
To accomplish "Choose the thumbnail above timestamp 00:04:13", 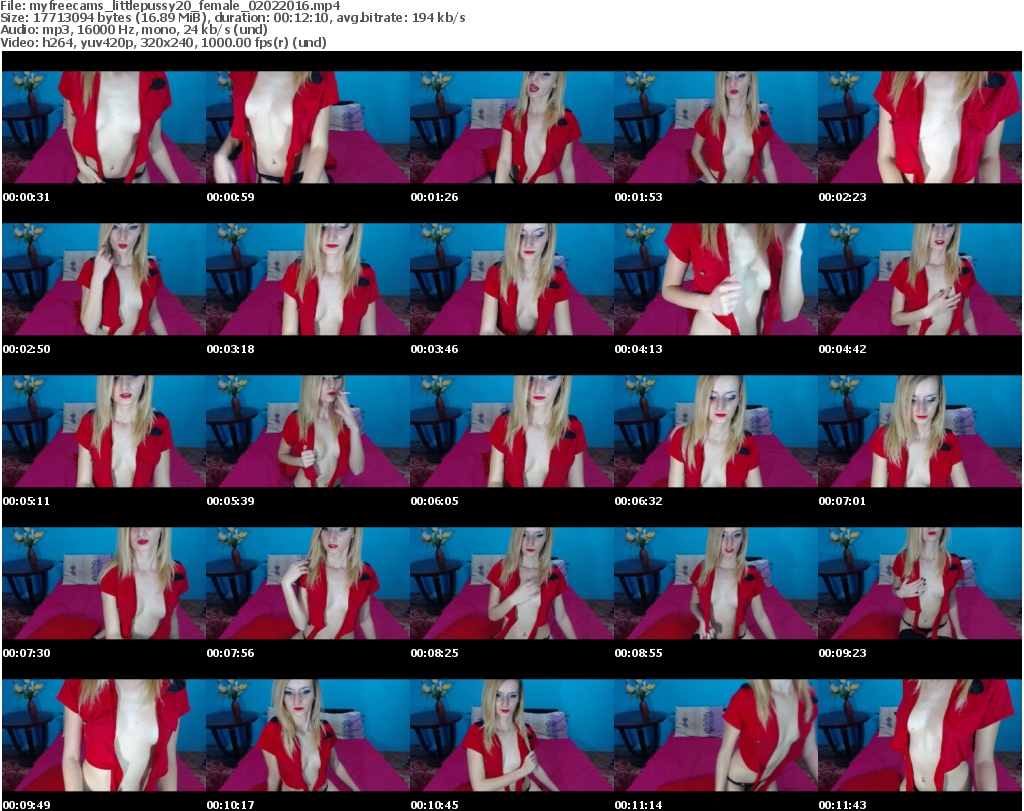I will 716,279.
